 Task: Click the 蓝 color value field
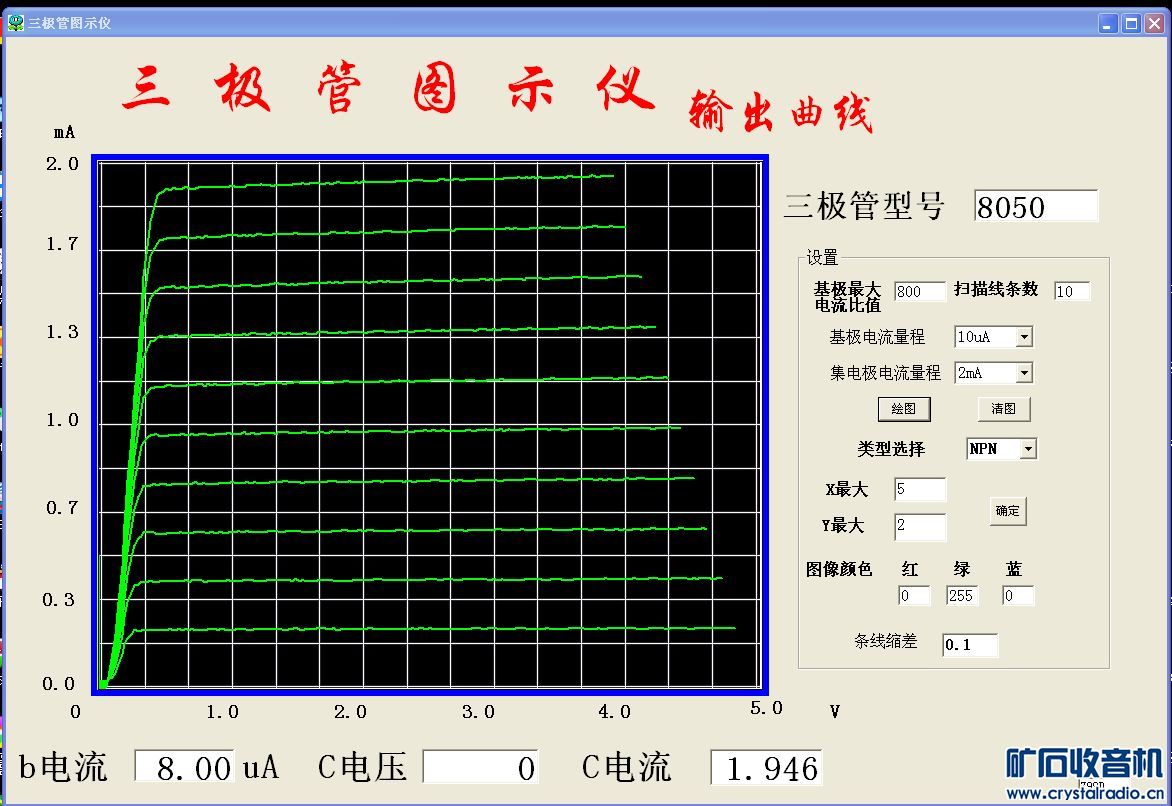coord(1017,596)
